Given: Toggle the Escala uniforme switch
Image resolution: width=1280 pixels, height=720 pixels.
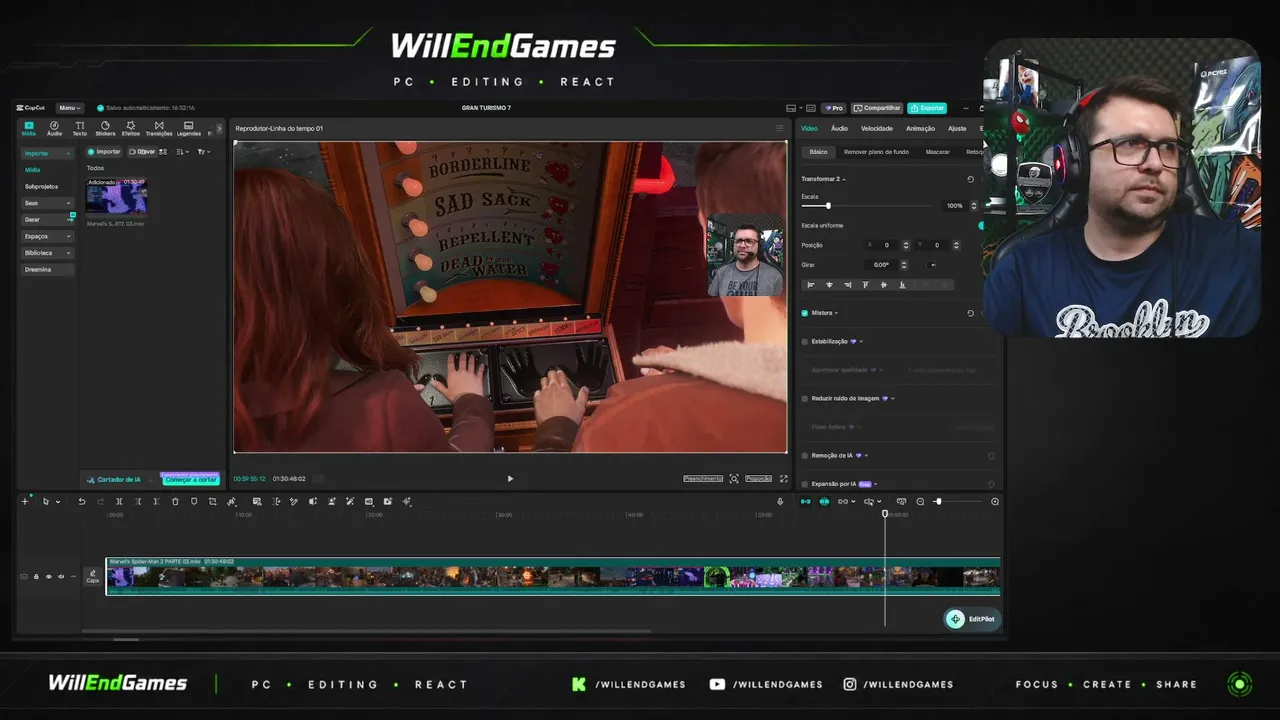Looking at the screenshot, I should click(x=980, y=225).
